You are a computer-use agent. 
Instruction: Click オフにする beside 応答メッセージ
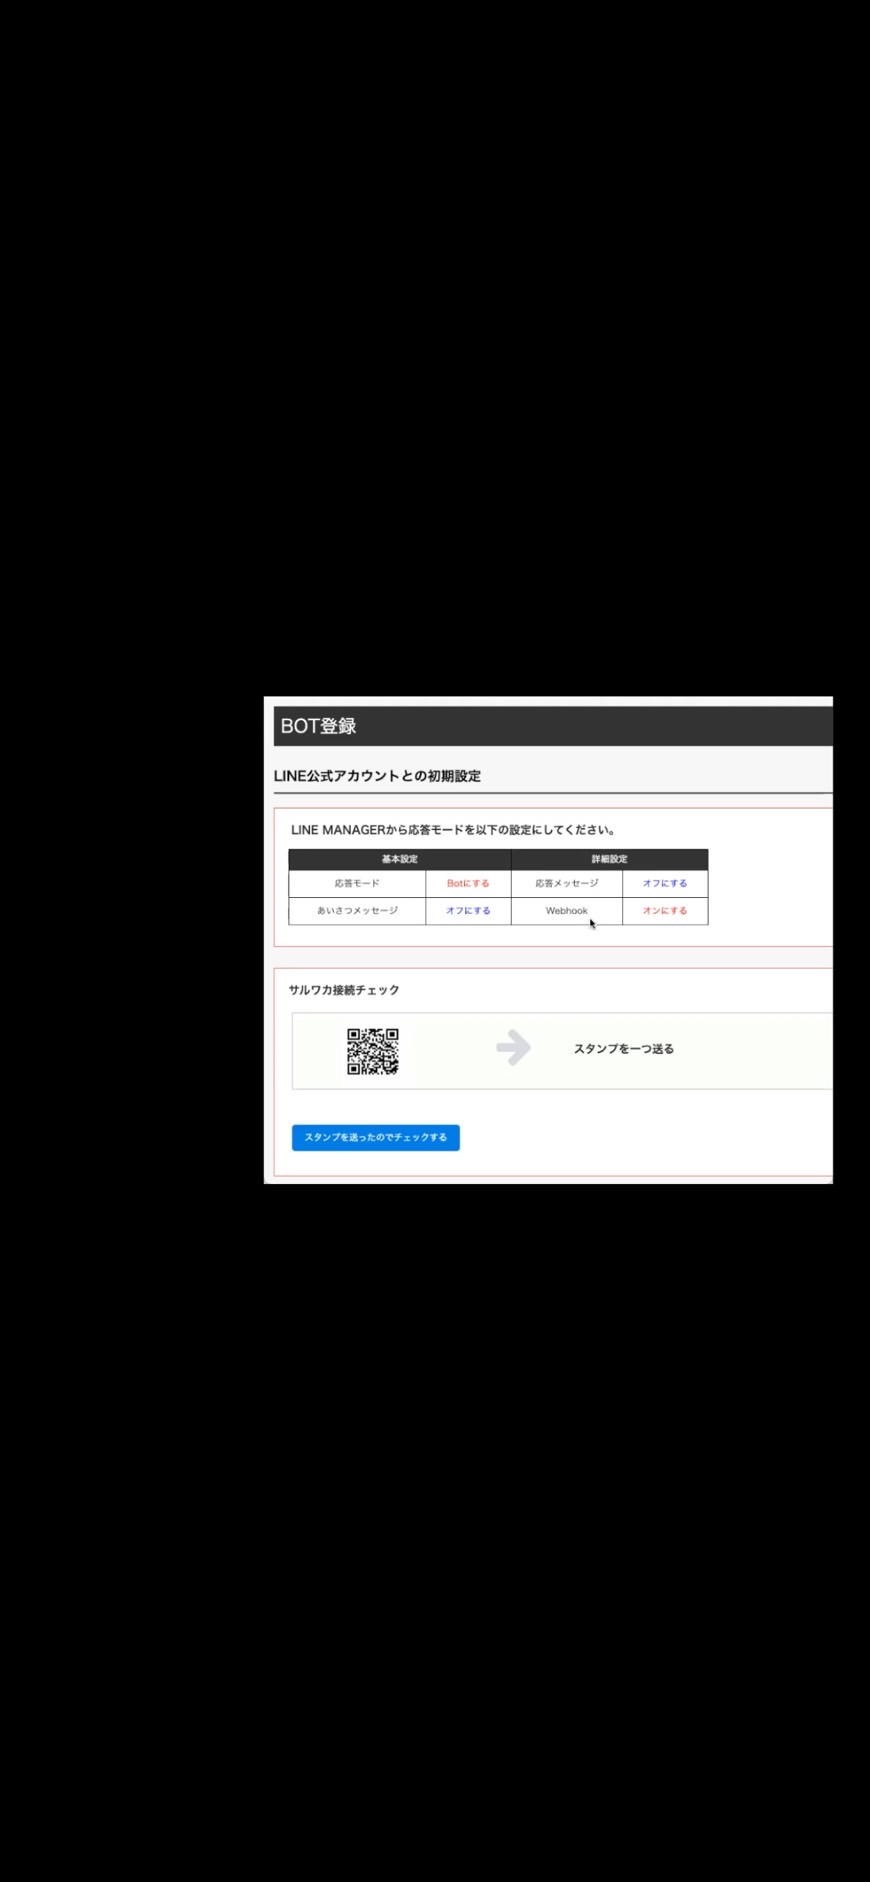(x=665, y=884)
